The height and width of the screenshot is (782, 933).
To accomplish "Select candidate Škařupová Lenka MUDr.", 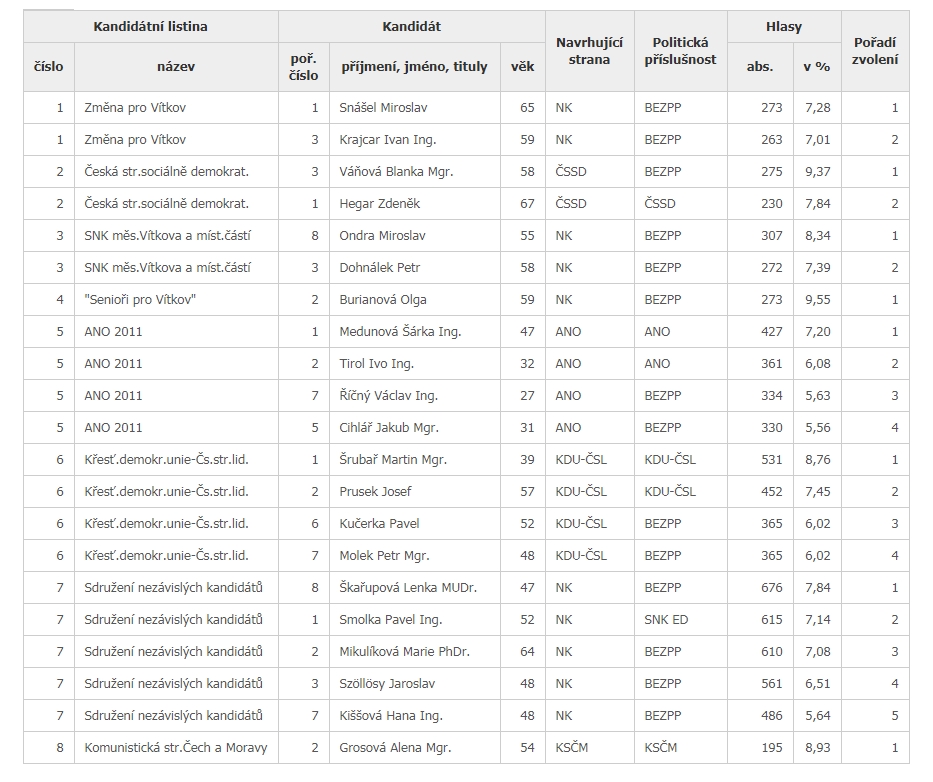I will pyautogui.click(x=402, y=588).
